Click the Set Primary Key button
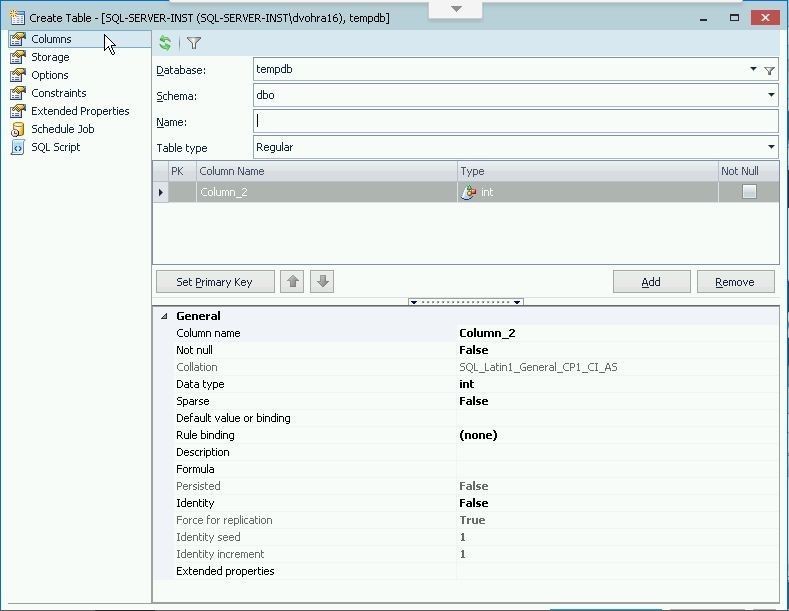789x611 pixels. (214, 282)
